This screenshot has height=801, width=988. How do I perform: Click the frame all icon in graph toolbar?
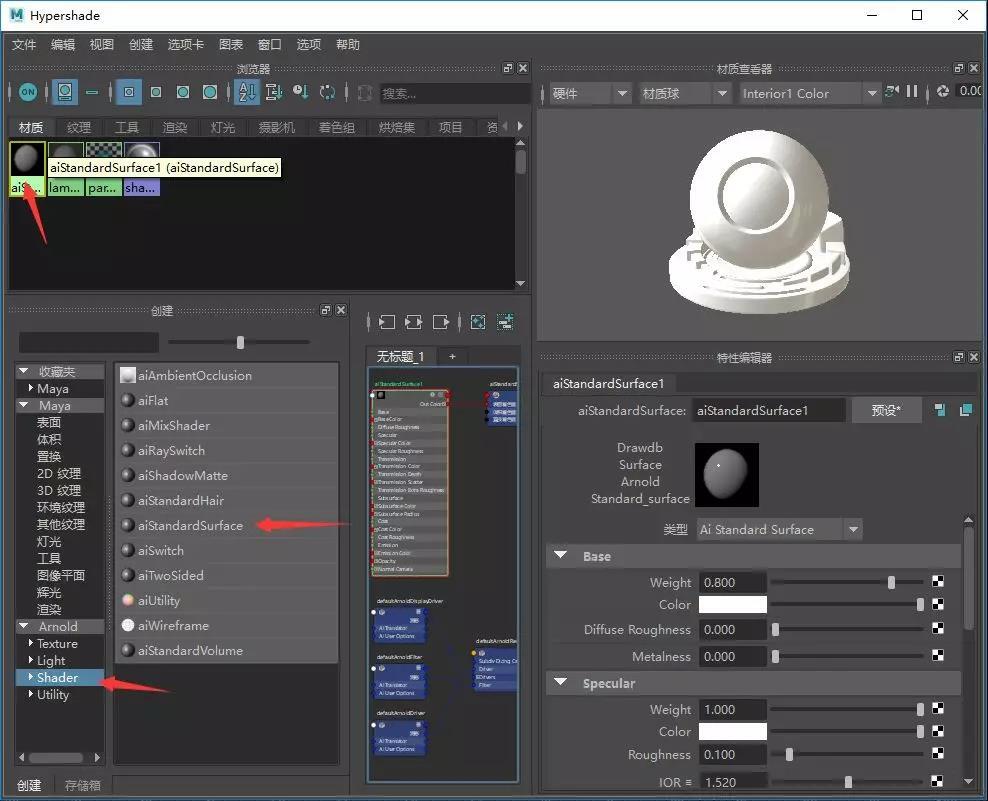click(x=478, y=322)
